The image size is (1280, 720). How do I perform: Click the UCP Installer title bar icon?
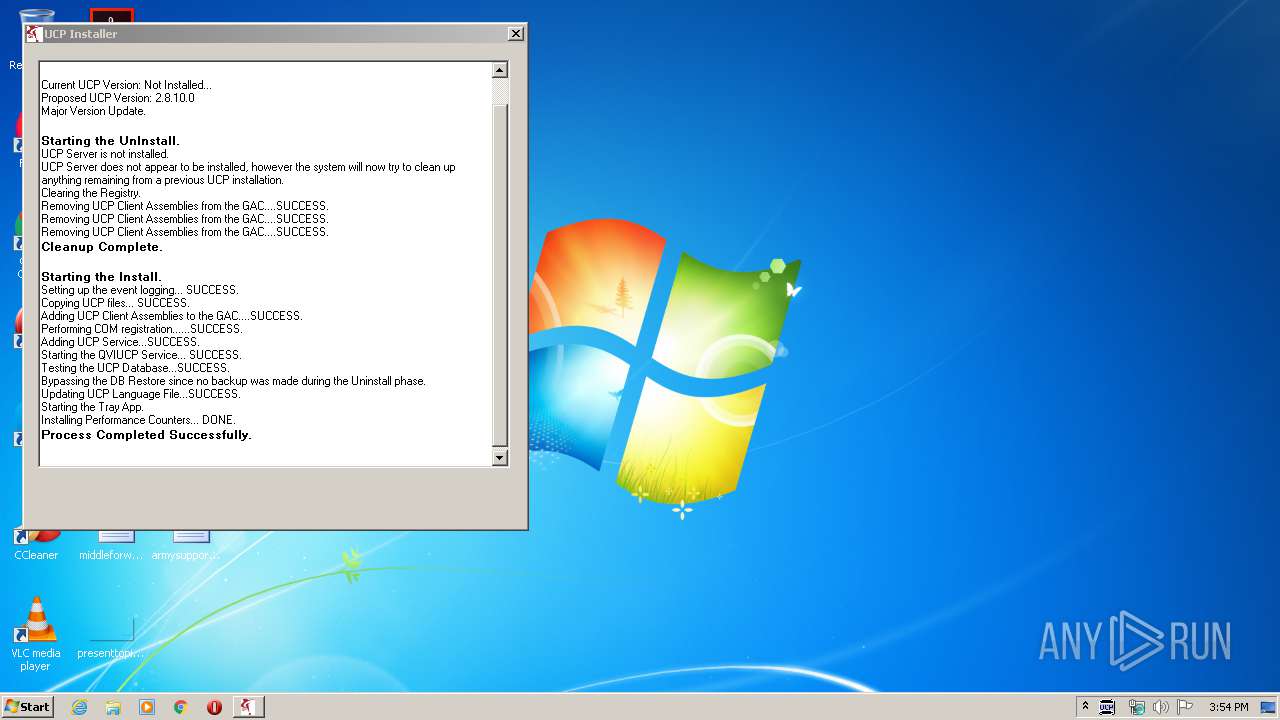[x=33, y=33]
